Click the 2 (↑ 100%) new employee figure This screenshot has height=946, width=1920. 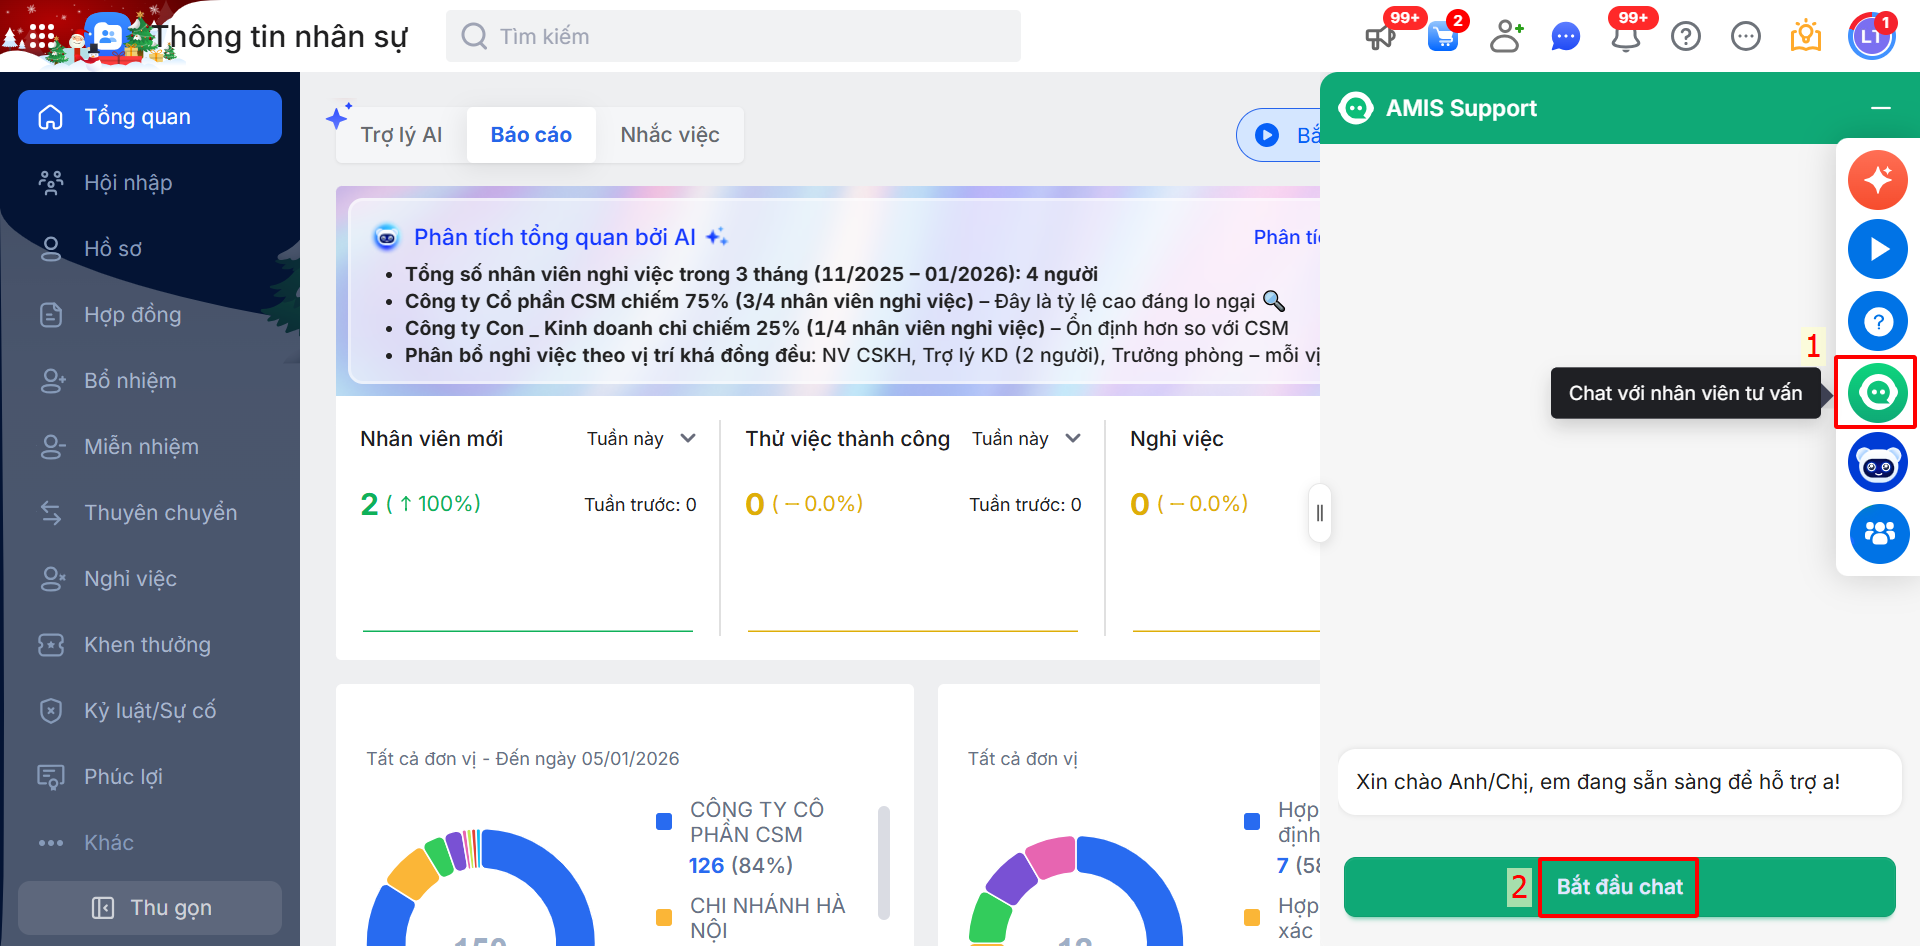pos(420,504)
